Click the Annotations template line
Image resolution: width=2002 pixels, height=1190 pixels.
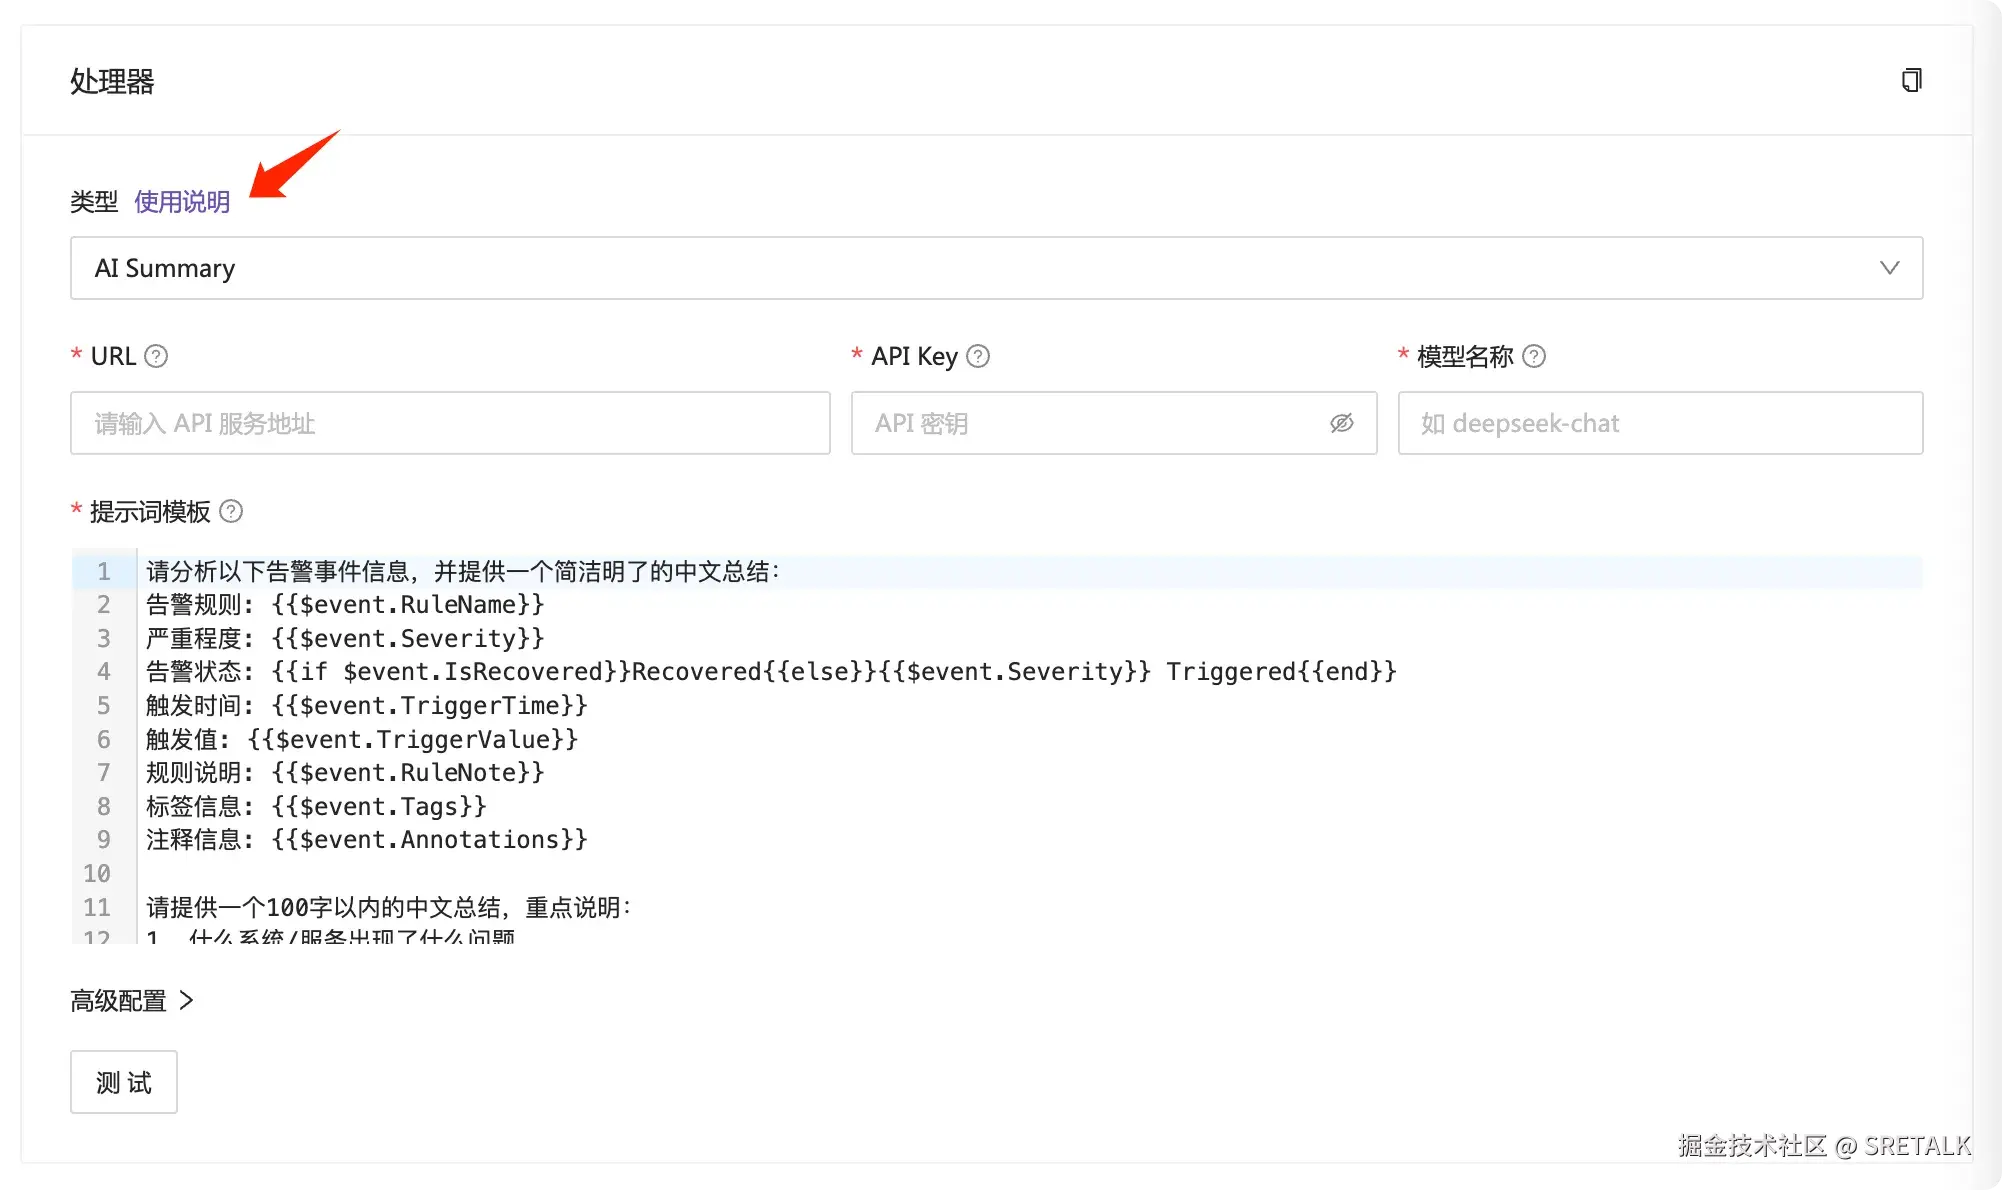[x=366, y=839]
